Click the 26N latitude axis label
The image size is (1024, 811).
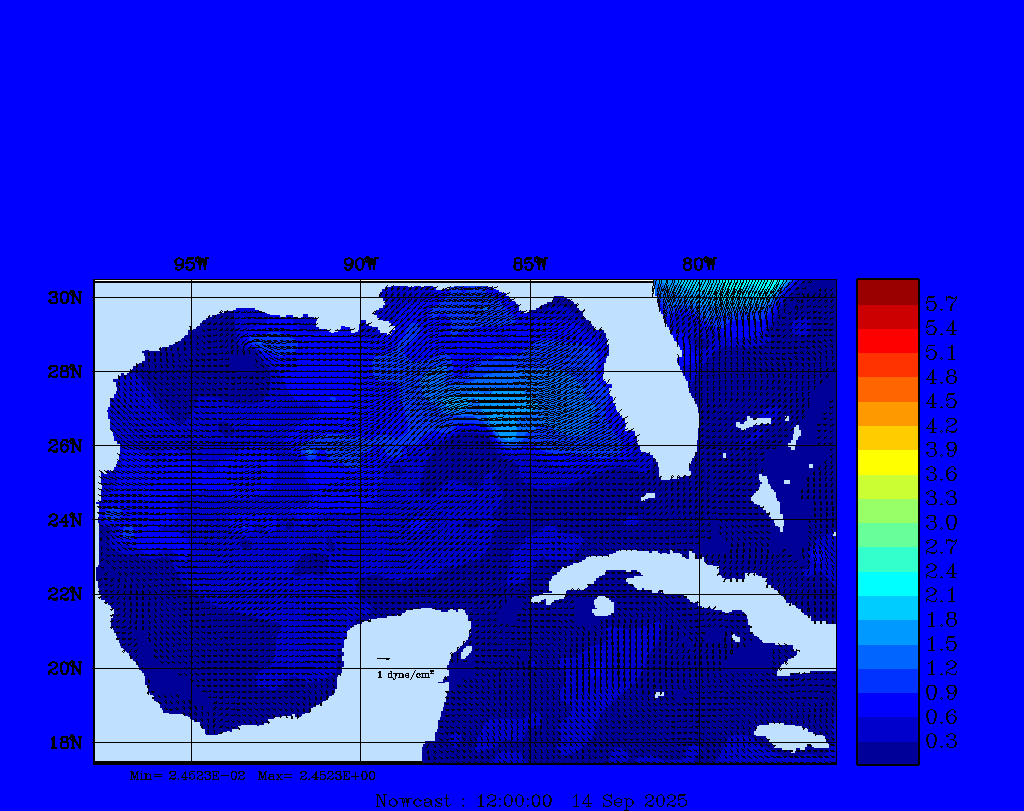(64, 446)
